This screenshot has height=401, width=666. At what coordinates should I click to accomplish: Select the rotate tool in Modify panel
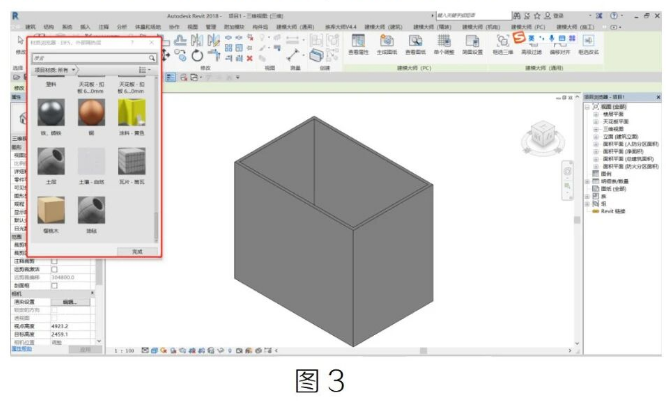197,56
